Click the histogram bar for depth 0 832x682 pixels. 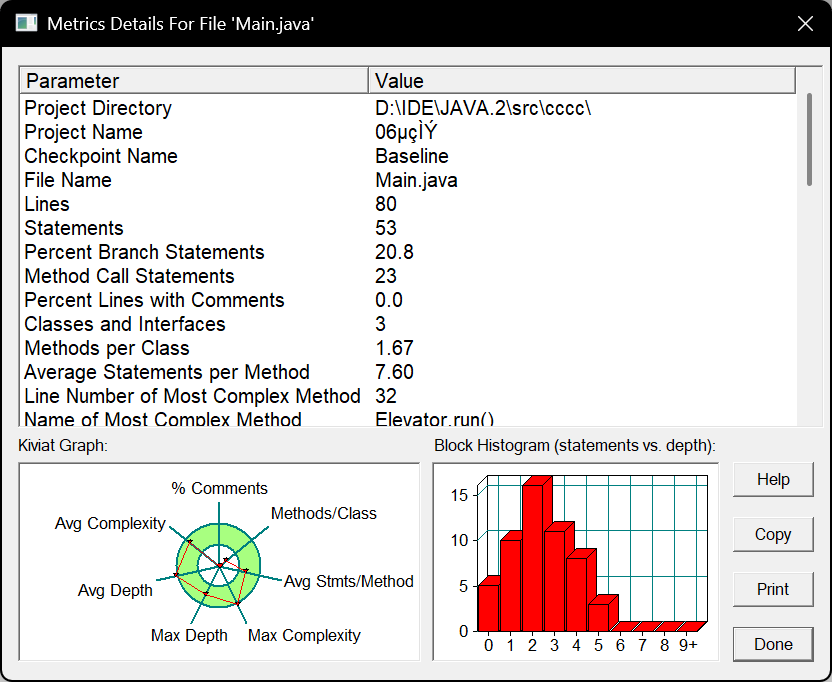point(489,607)
